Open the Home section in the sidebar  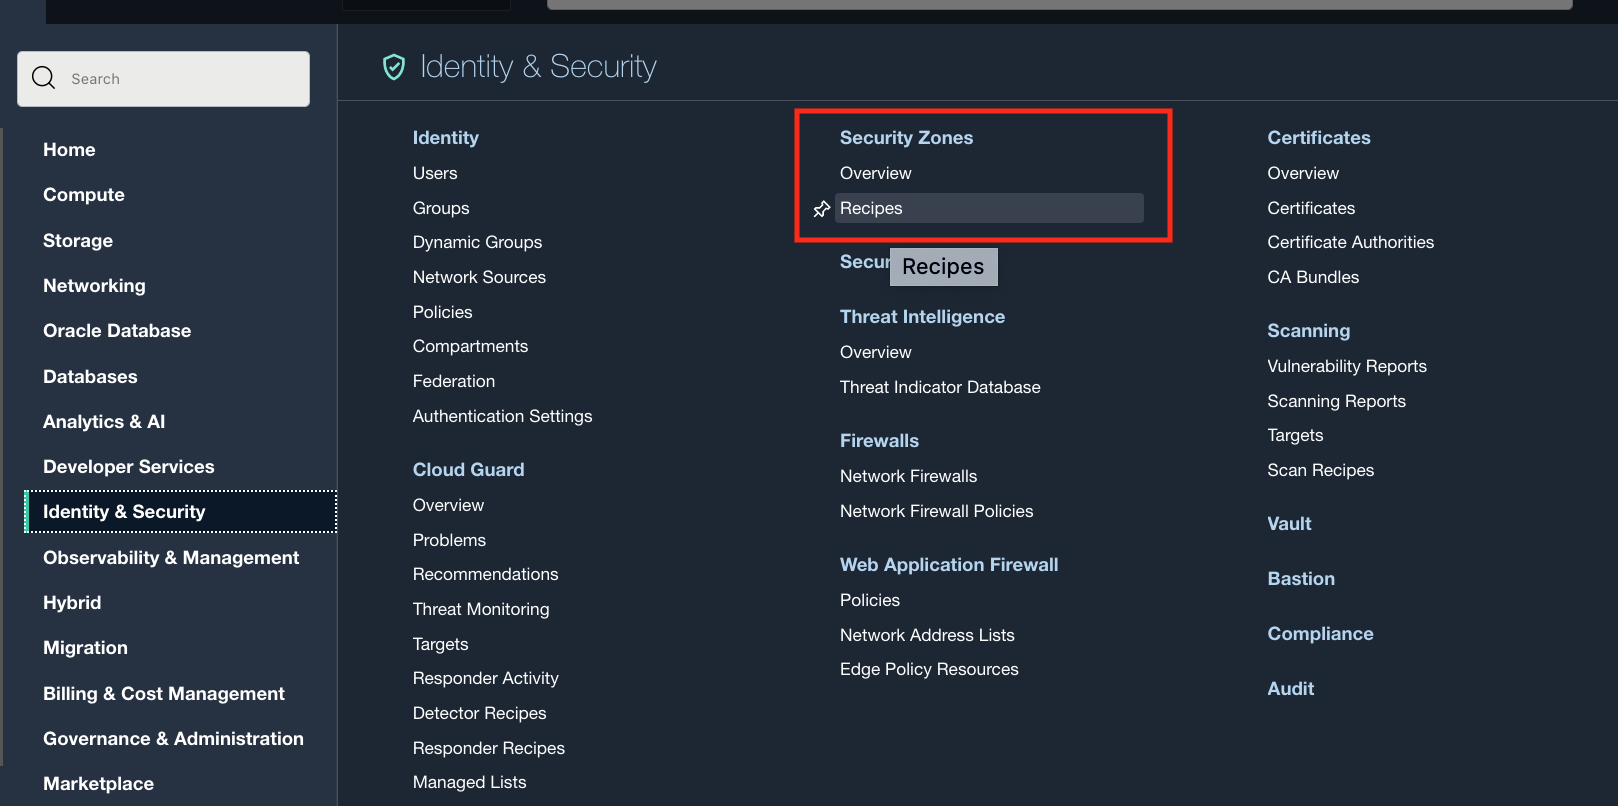coord(69,149)
